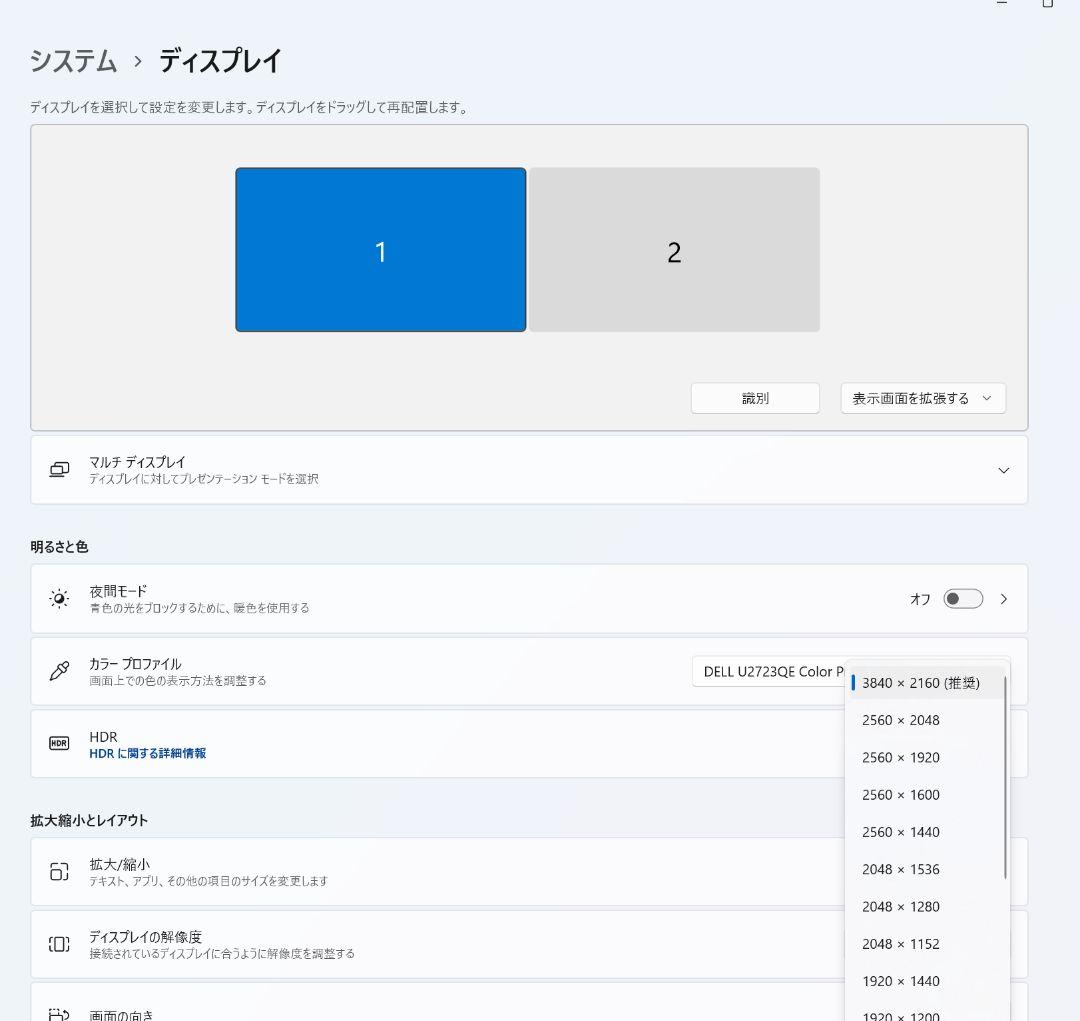The height and width of the screenshot is (1021, 1080).
Task: Click the color profile eyedropper icon
Action: 59,671
